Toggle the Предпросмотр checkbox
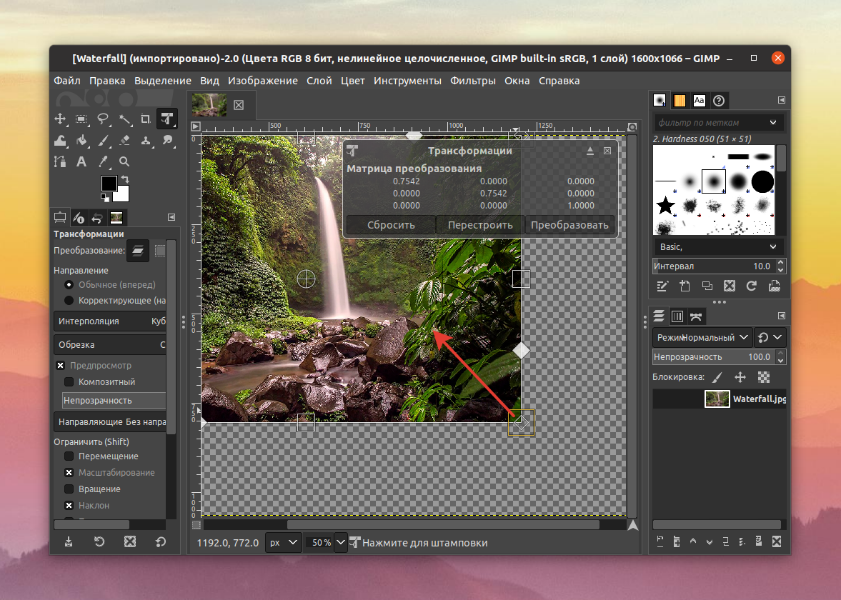841x600 pixels. point(61,365)
